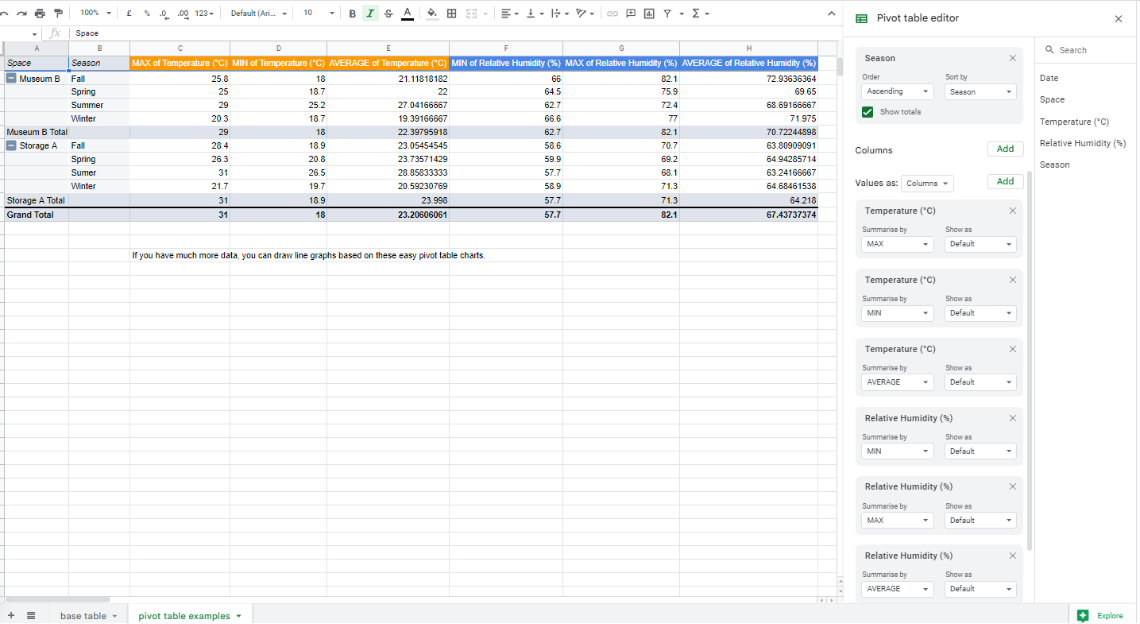The image size is (1140, 624).
Task: Click Add next to Columns
Action: click(1004, 148)
